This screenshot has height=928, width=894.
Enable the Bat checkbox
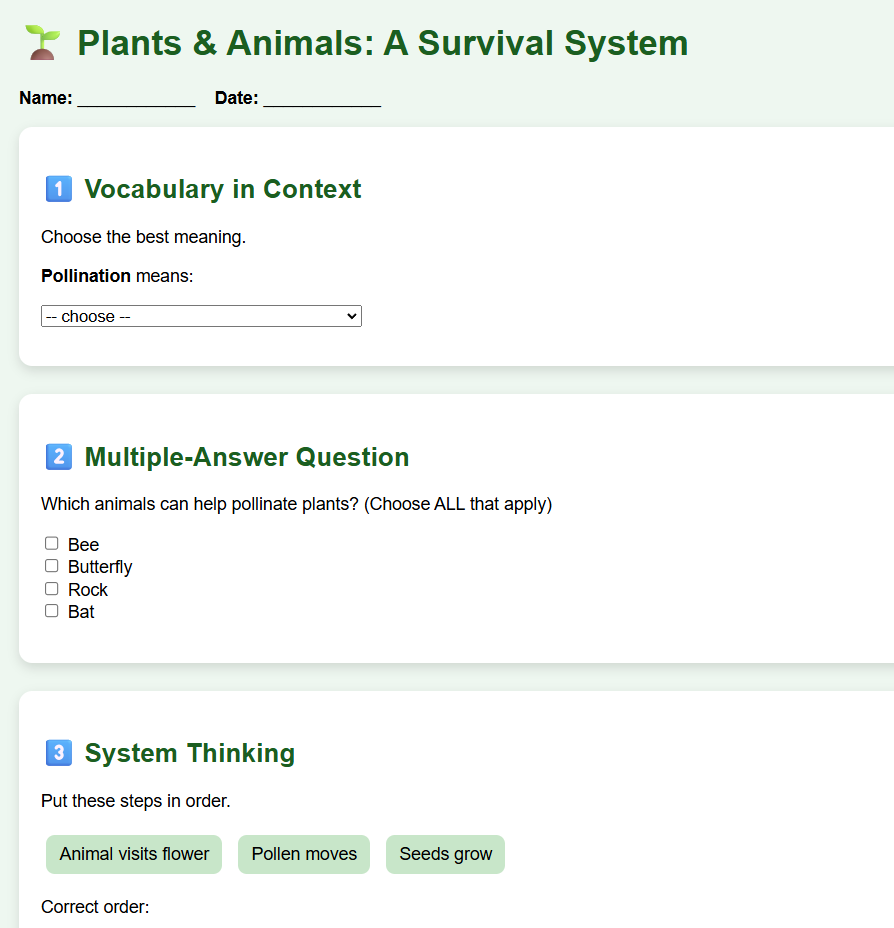tap(52, 611)
